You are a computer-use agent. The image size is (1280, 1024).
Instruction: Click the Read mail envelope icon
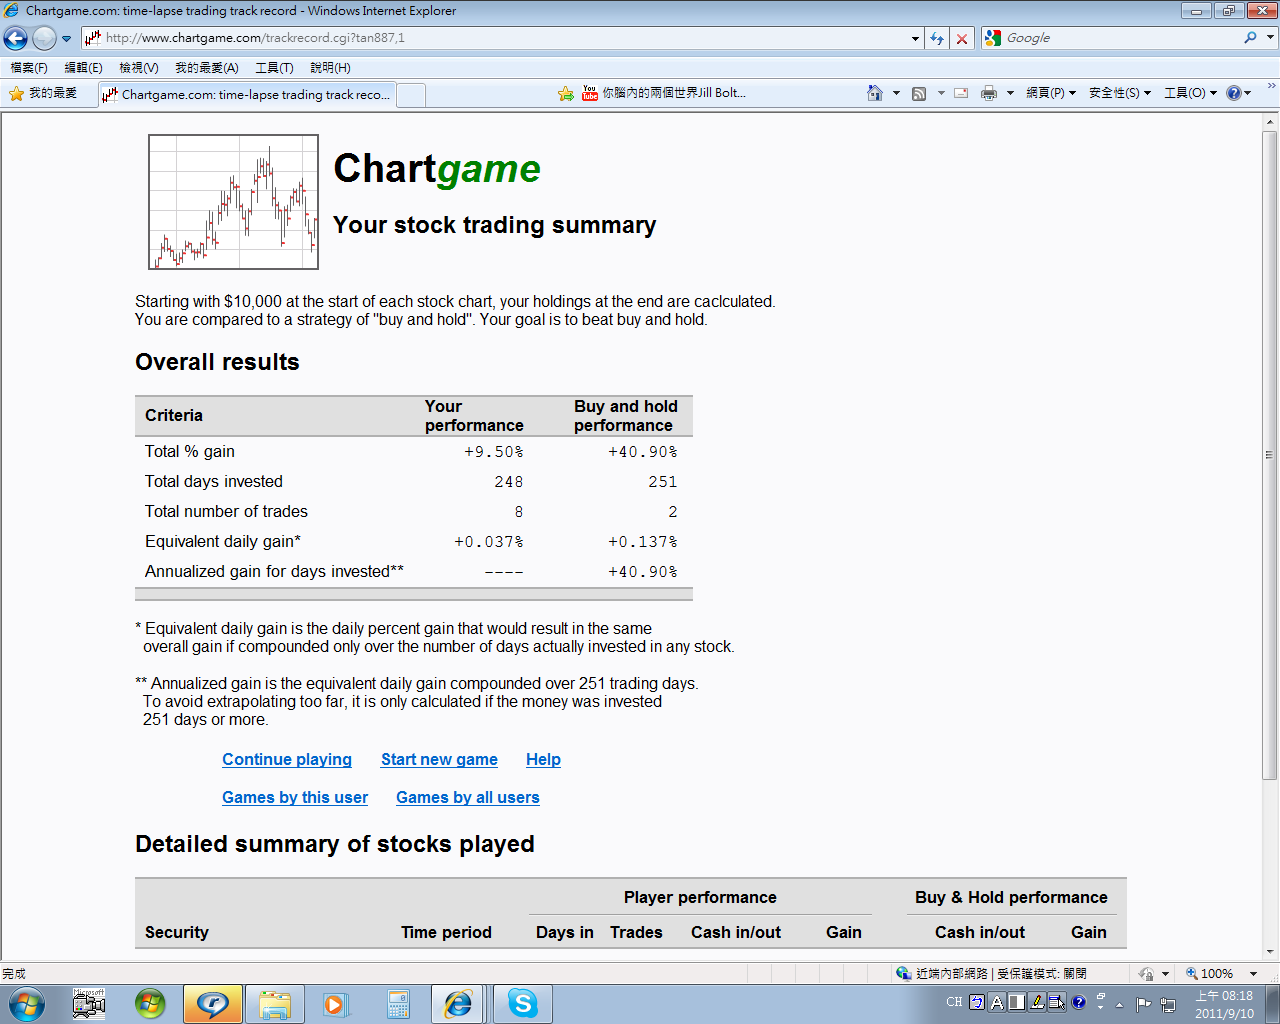961,93
